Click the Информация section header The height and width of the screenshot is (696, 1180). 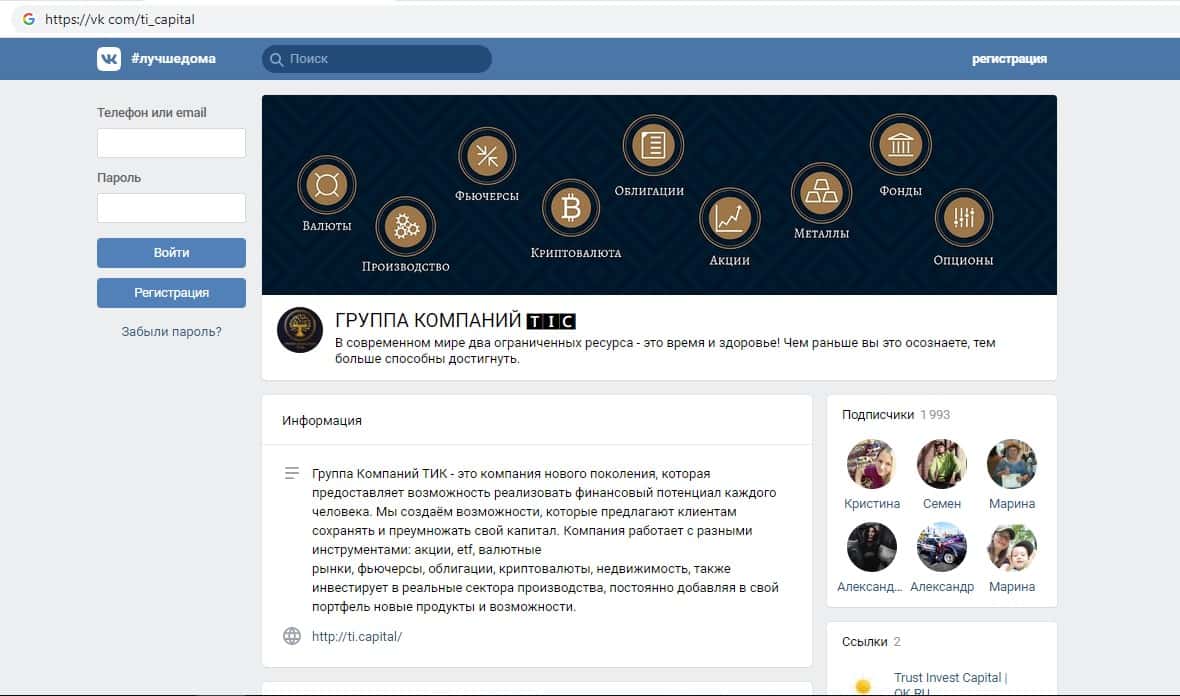coord(322,421)
